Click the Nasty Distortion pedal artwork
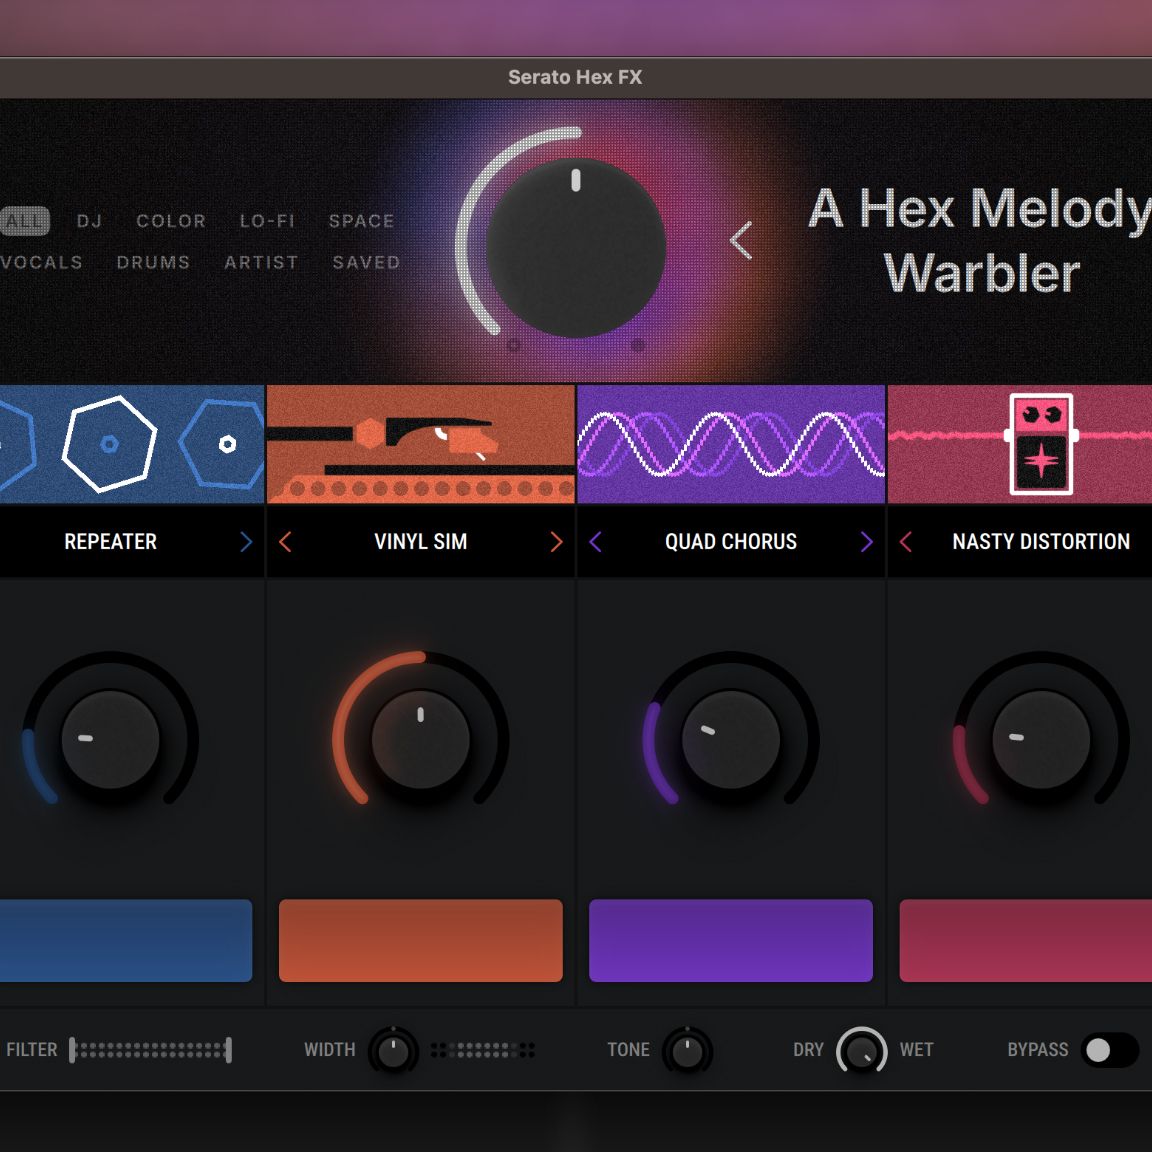 coord(1020,444)
